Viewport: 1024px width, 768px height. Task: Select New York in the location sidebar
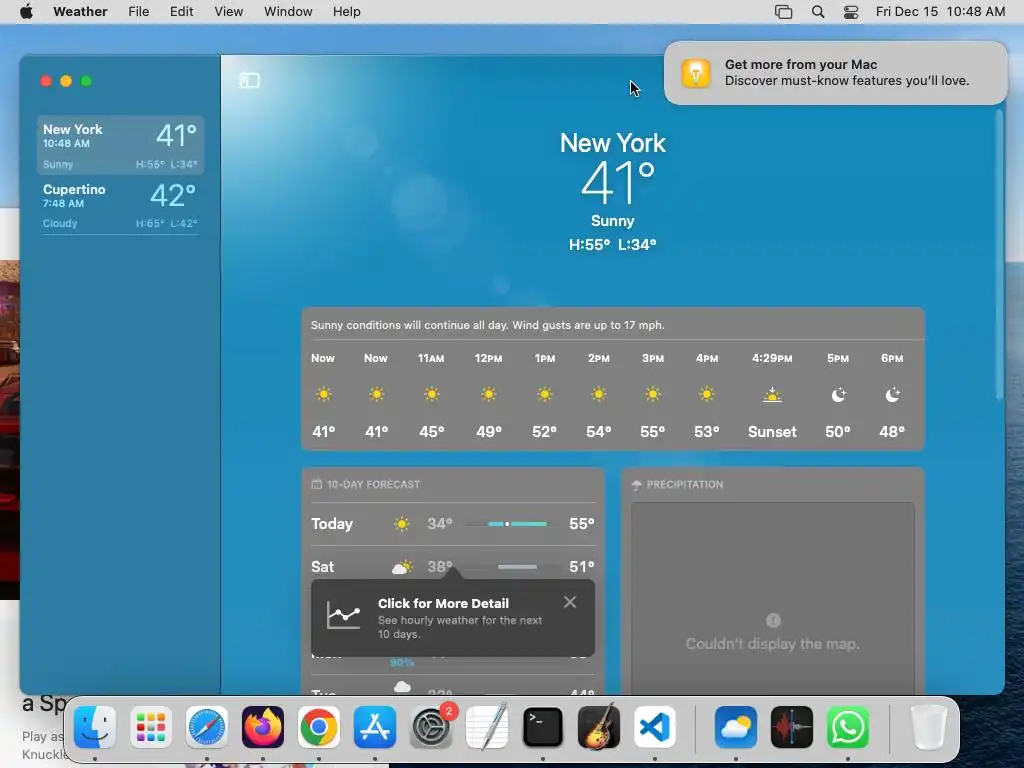120,145
